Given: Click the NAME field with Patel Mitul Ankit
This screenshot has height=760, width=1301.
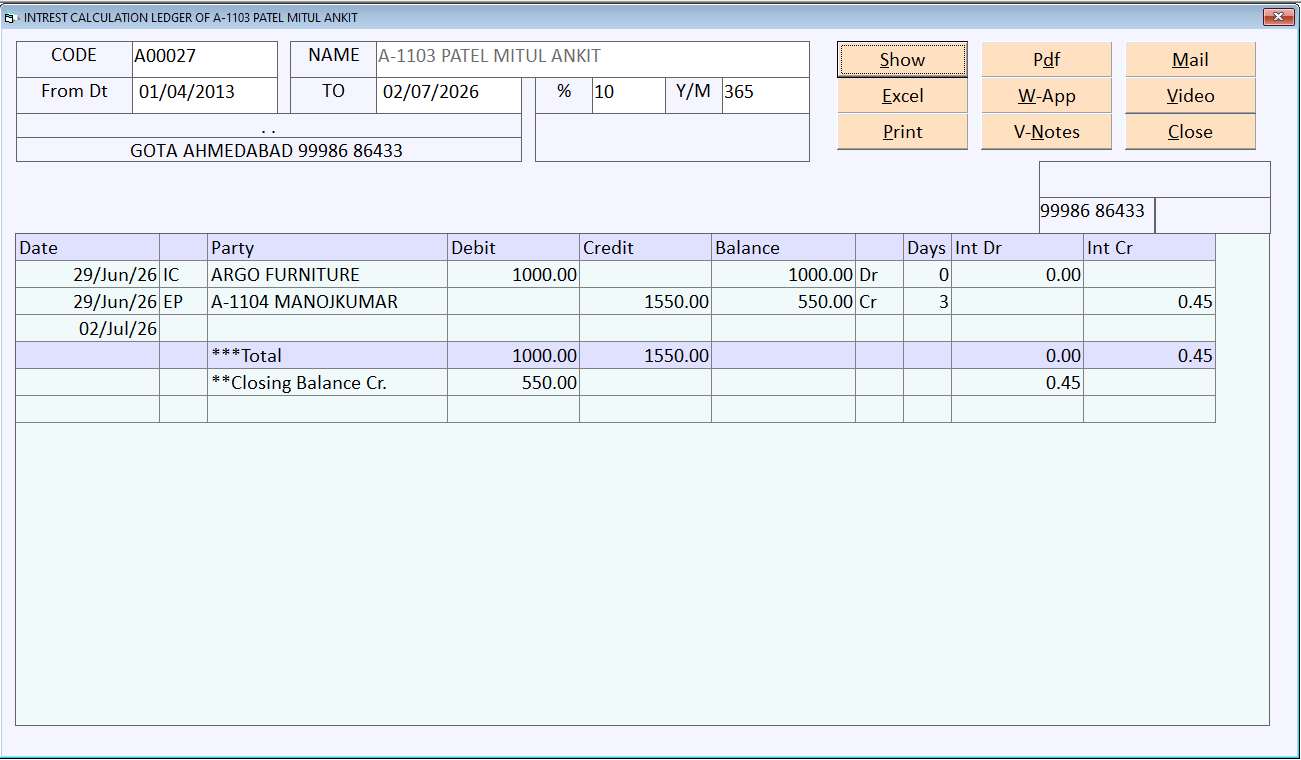Looking at the screenshot, I should pyautogui.click(x=592, y=57).
